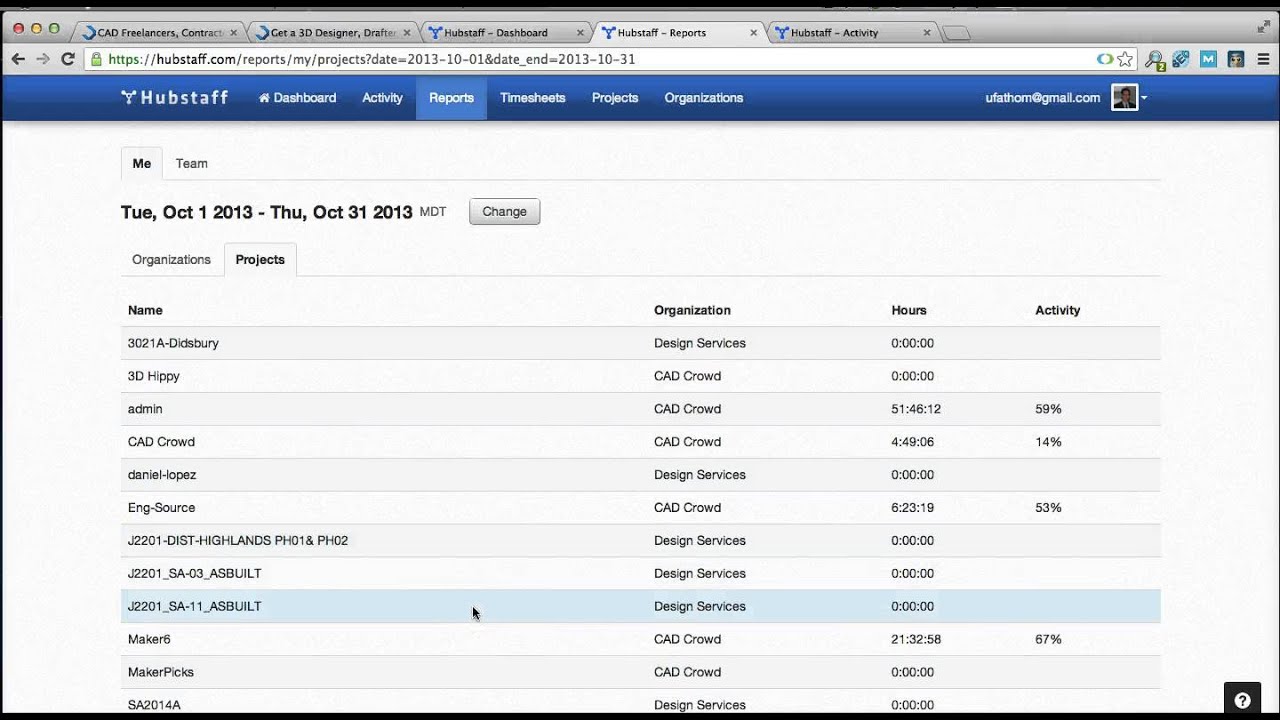Viewport: 1280px width, 720px height.
Task: Click the 3021A-Didsbury project row
Action: 640,343
